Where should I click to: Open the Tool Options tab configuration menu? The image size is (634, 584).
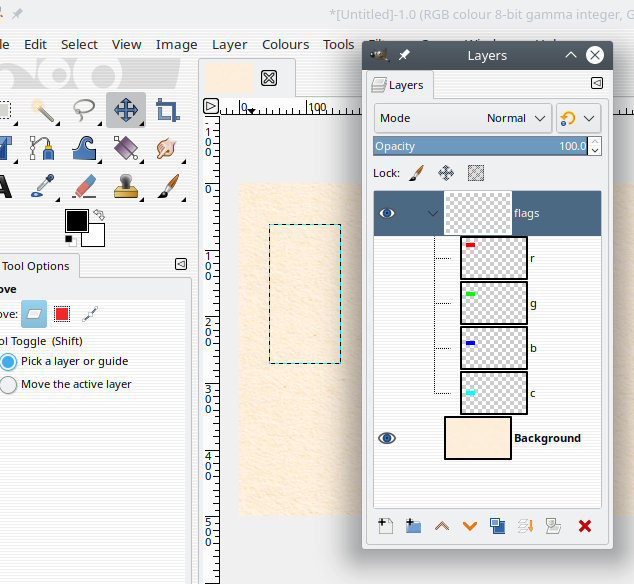pyautogui.click(x=181, y=264)
